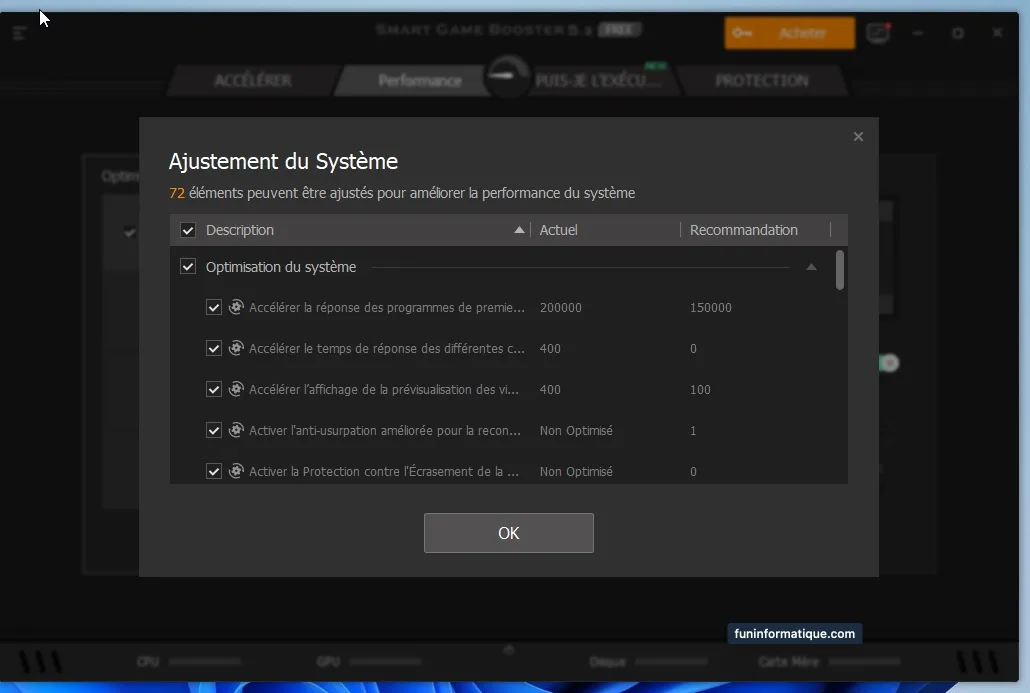Uncheck 'Accélérer la réponse des programmes' checkbox
This screenshot has width=1030, height=693.
click(214, 308)
